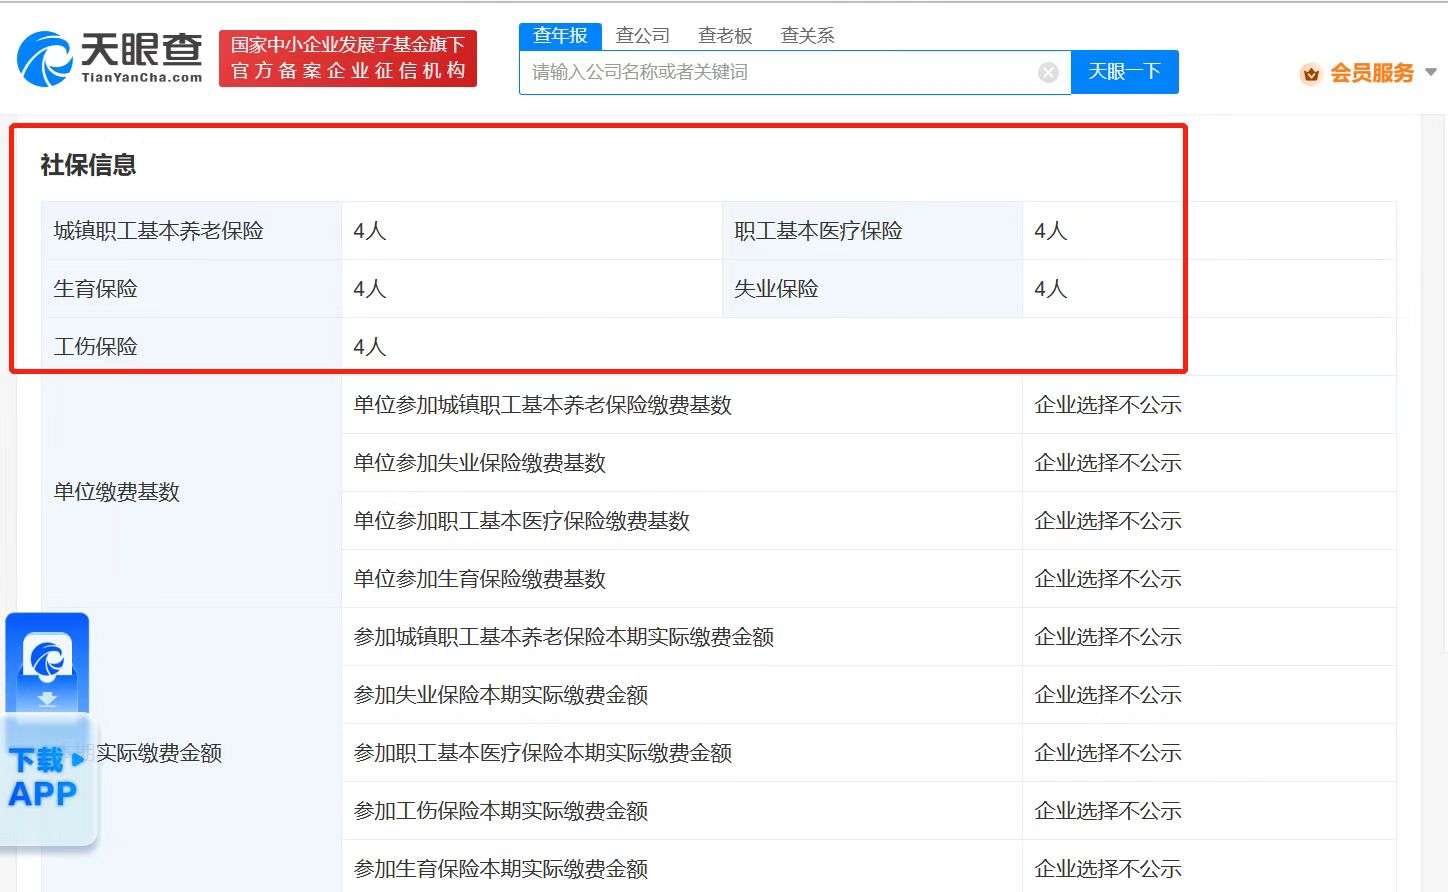Viewport: 1448px width, 892px height.
Task: Select the 查年报 tab
Action: (x=560, y=36)
